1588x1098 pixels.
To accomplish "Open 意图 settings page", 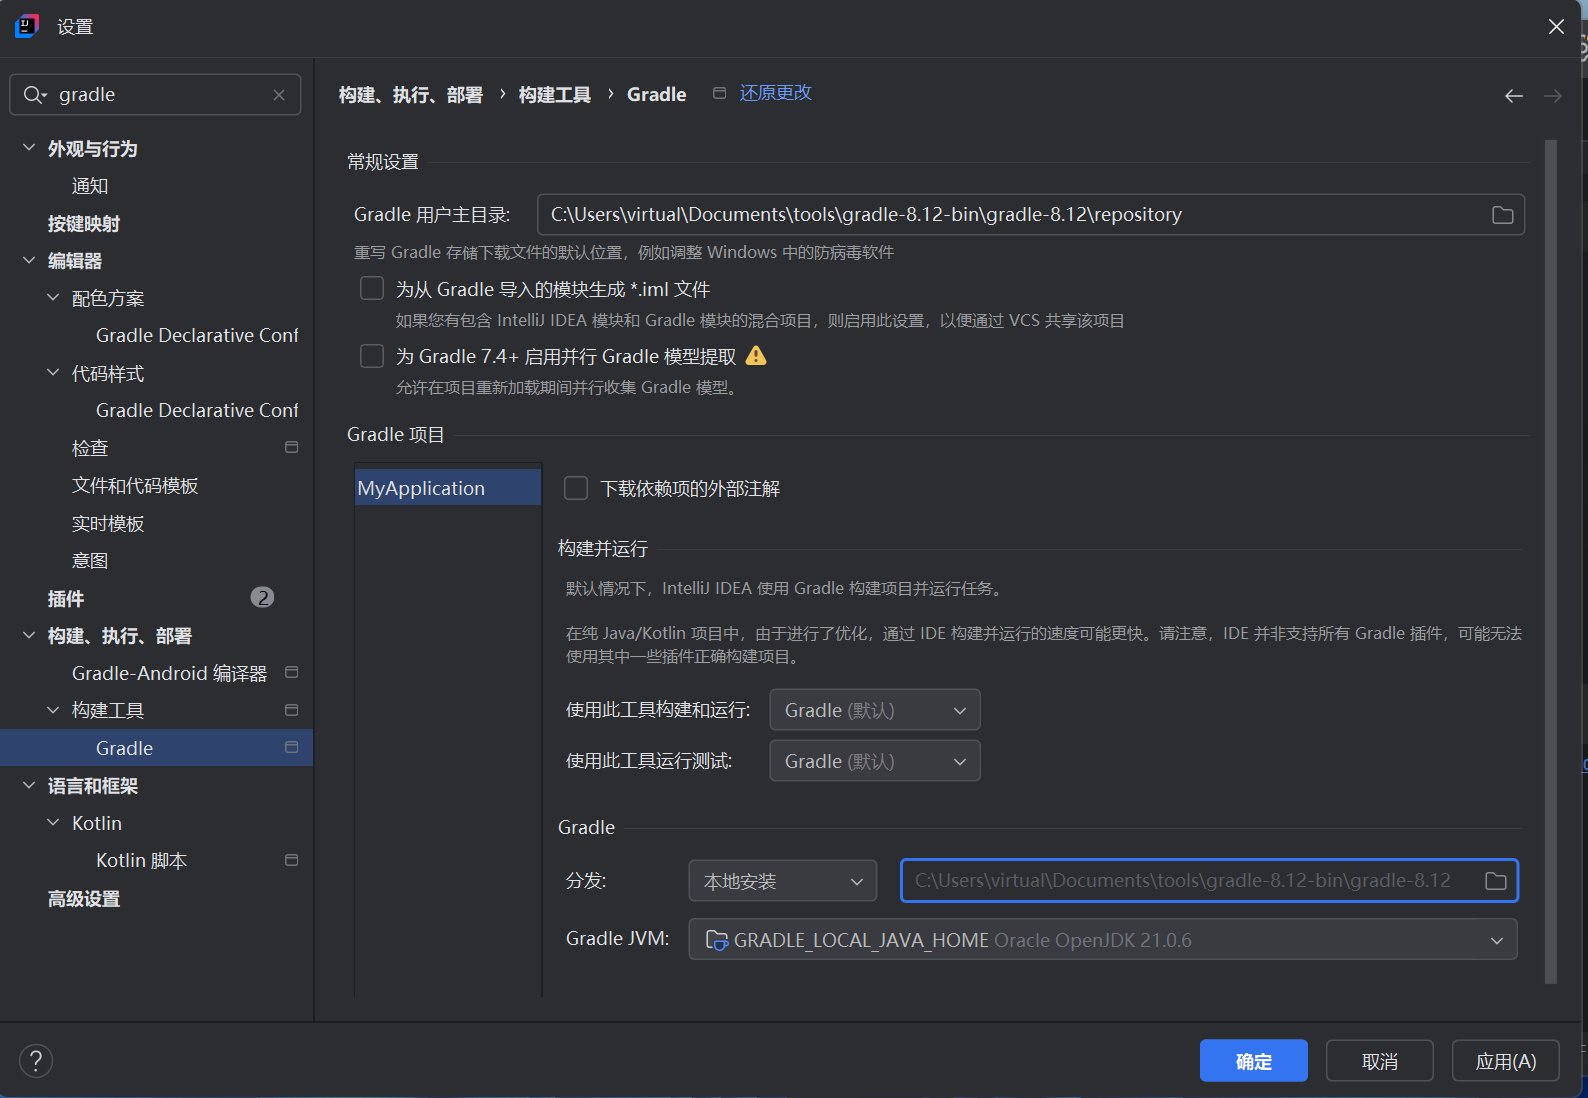I will pyautogui.click(x=90, y=560).
